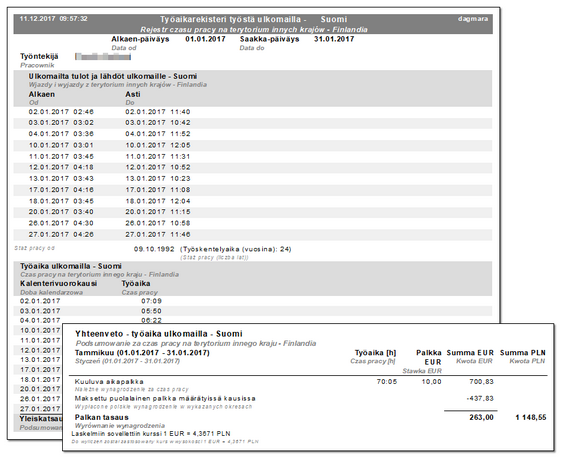Click the blurred employee name field
561x458 pixels.
tap(103, 57)
